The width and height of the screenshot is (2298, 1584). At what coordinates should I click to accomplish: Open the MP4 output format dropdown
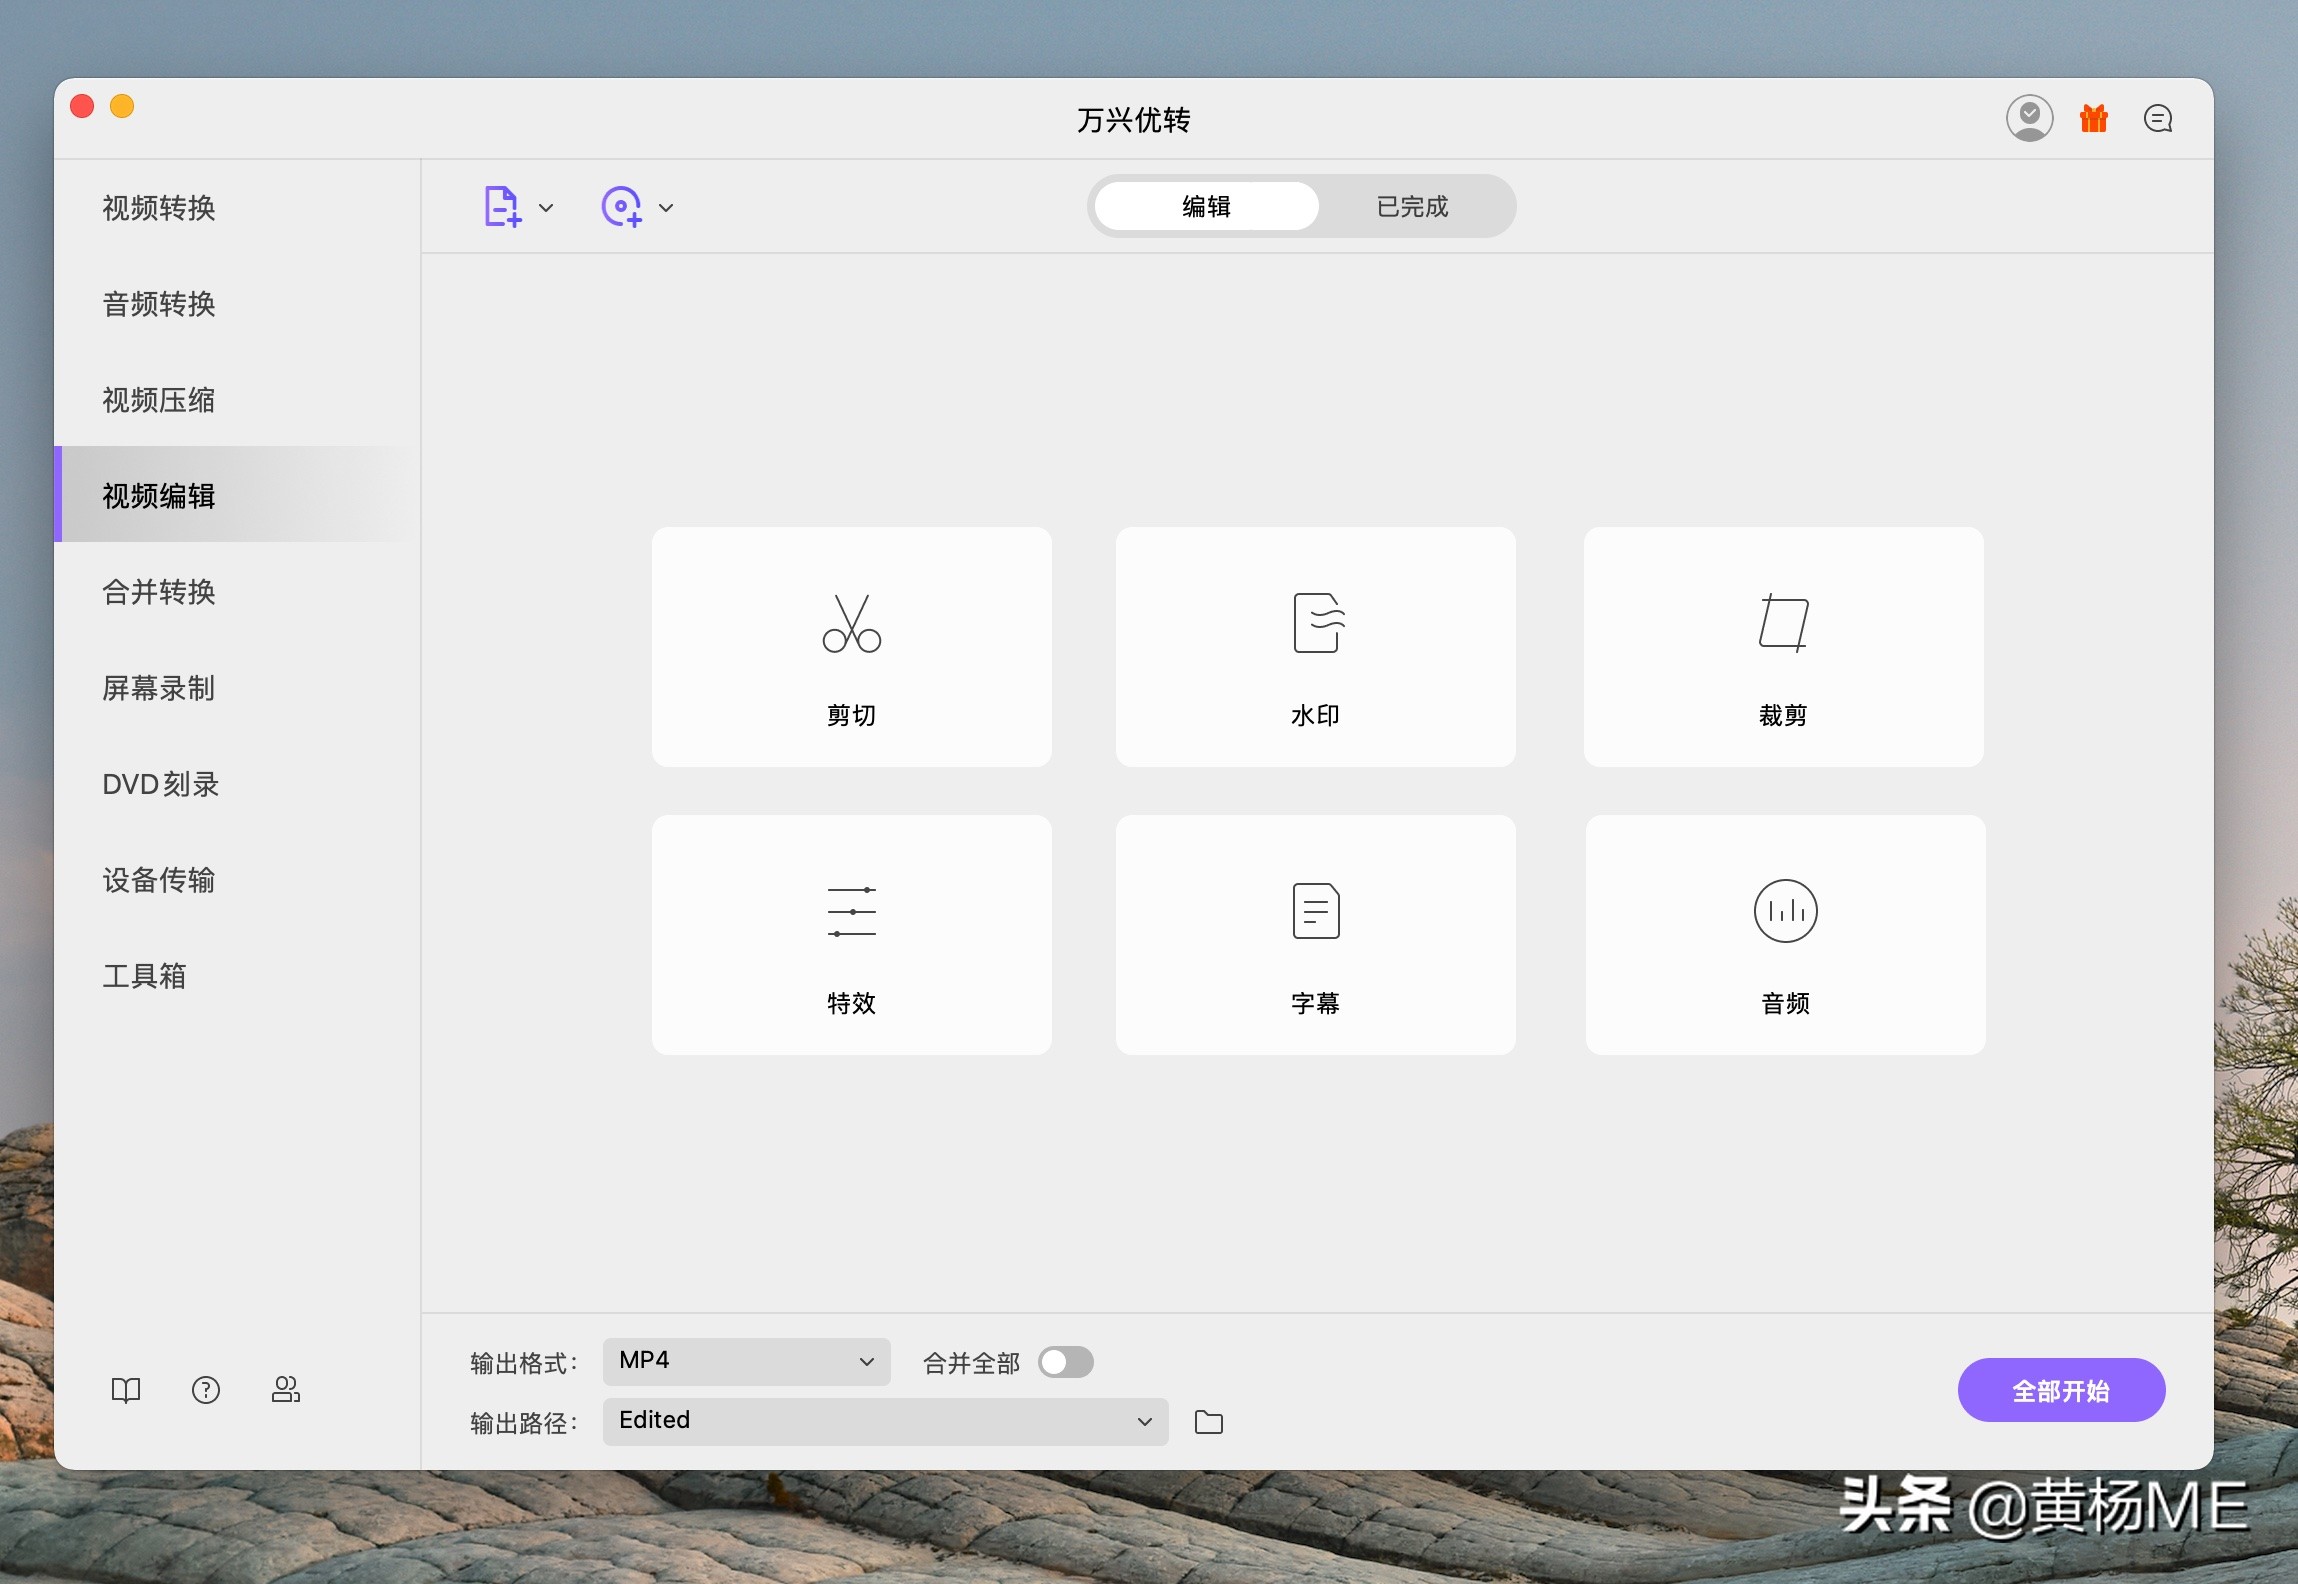pyautogui.click(x=747, y=1361)
